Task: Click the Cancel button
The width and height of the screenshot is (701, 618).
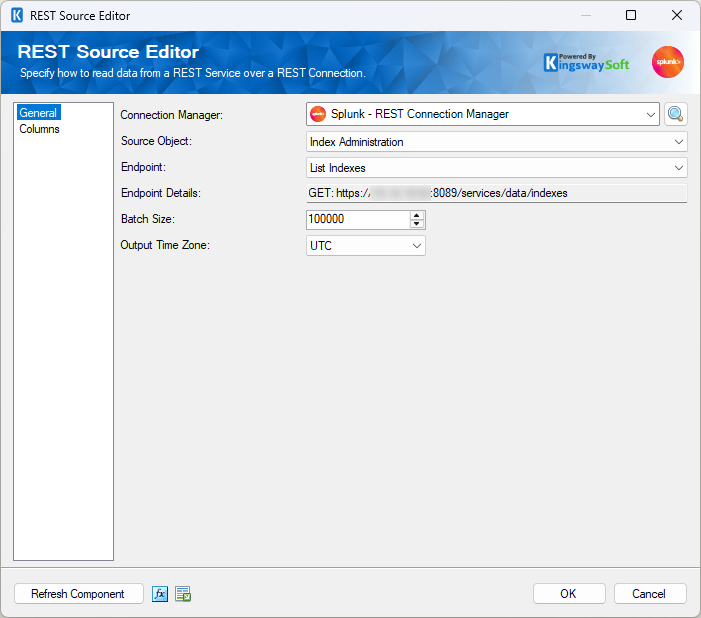Action: [x=650, y=594]
